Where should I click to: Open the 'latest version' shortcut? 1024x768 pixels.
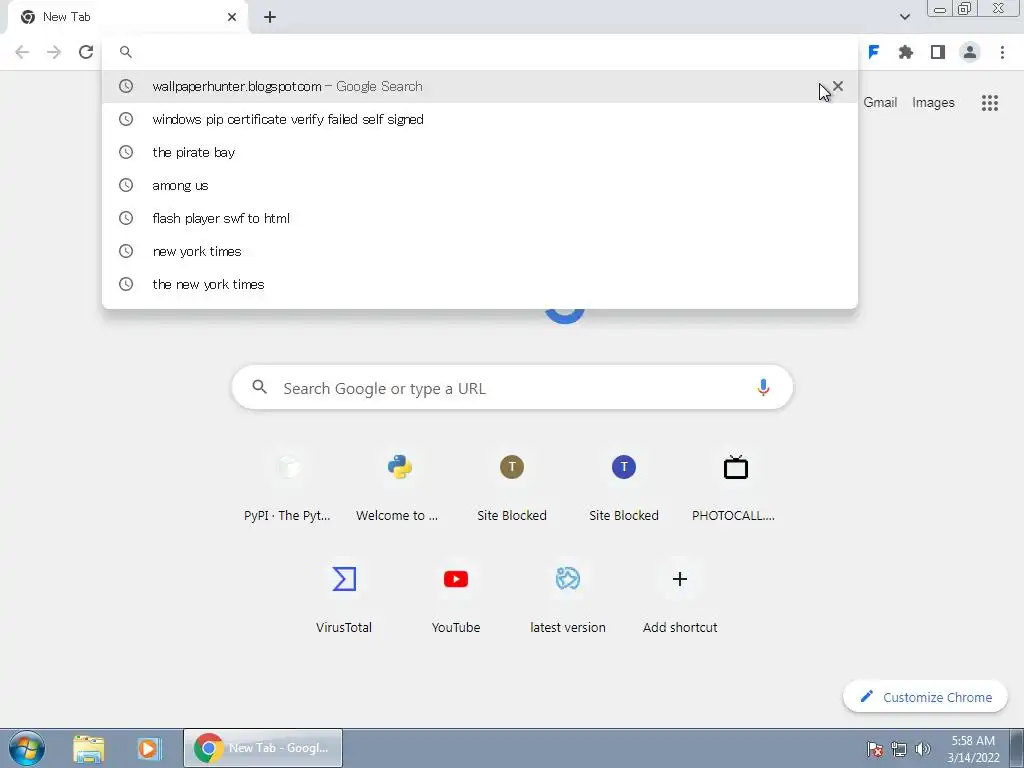tap(568, 599)
